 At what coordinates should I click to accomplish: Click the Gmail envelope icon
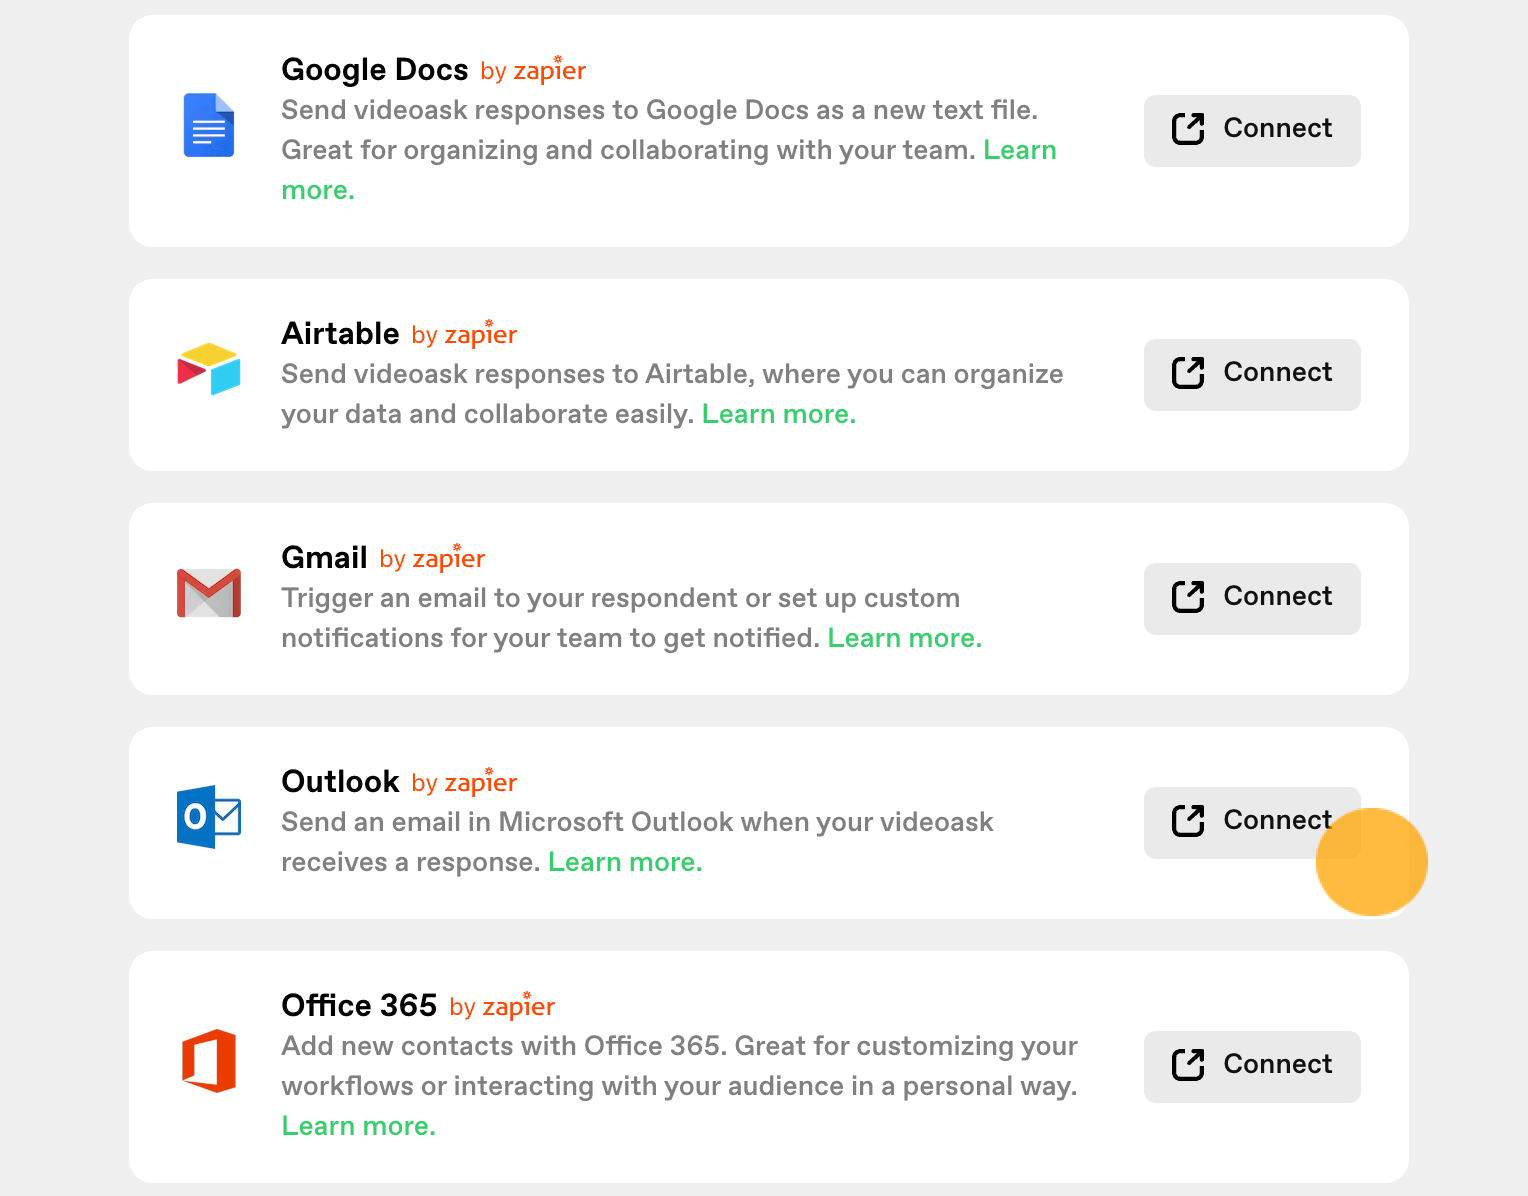point(209,593)
